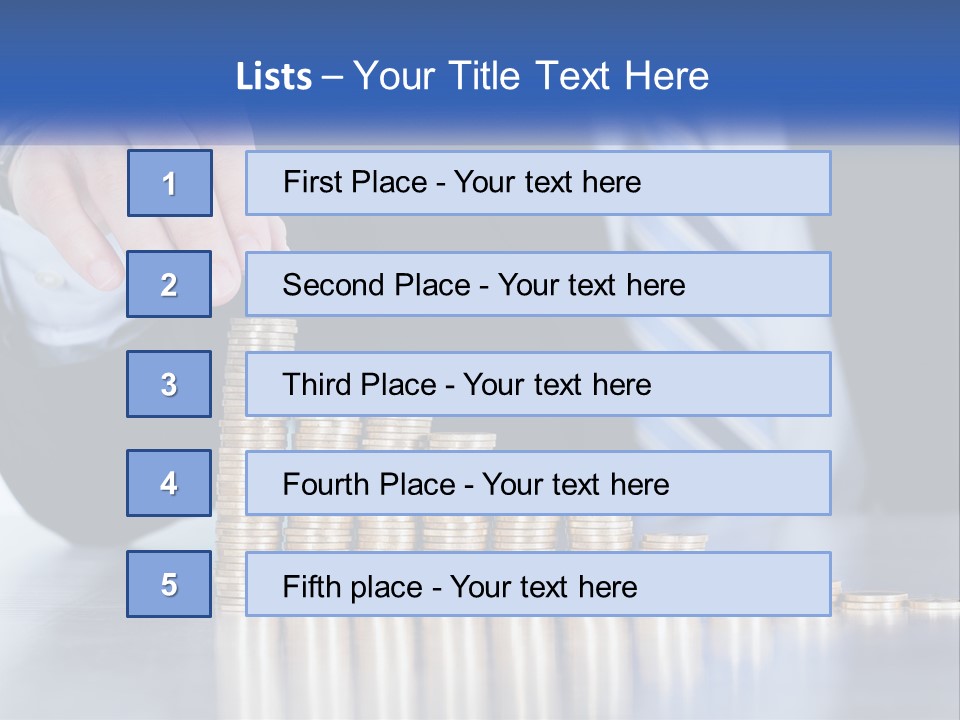Click the bold word 'Lists' in the title
Image resolution: width=960 pixels, height=720 pixels.
coord(273,76)
